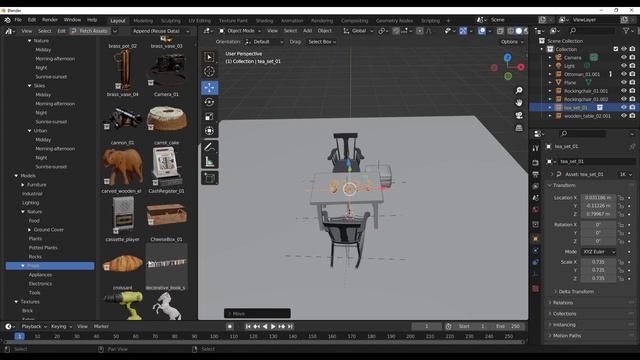The width and height of the screenshot is (640, 360).
Task: Select the Add Cube tool
Action: (x=209, y=178)
